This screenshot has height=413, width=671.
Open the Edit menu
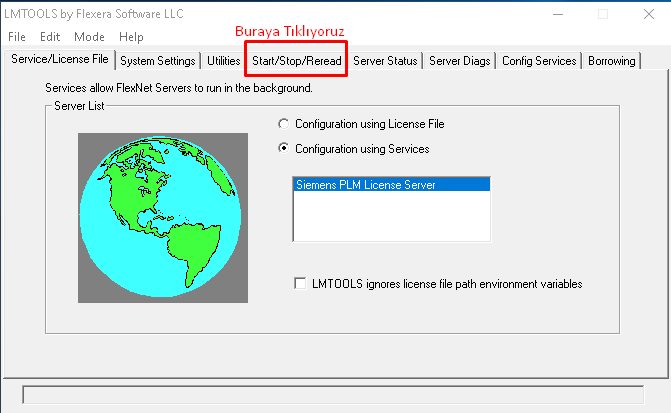pos(50,37)
